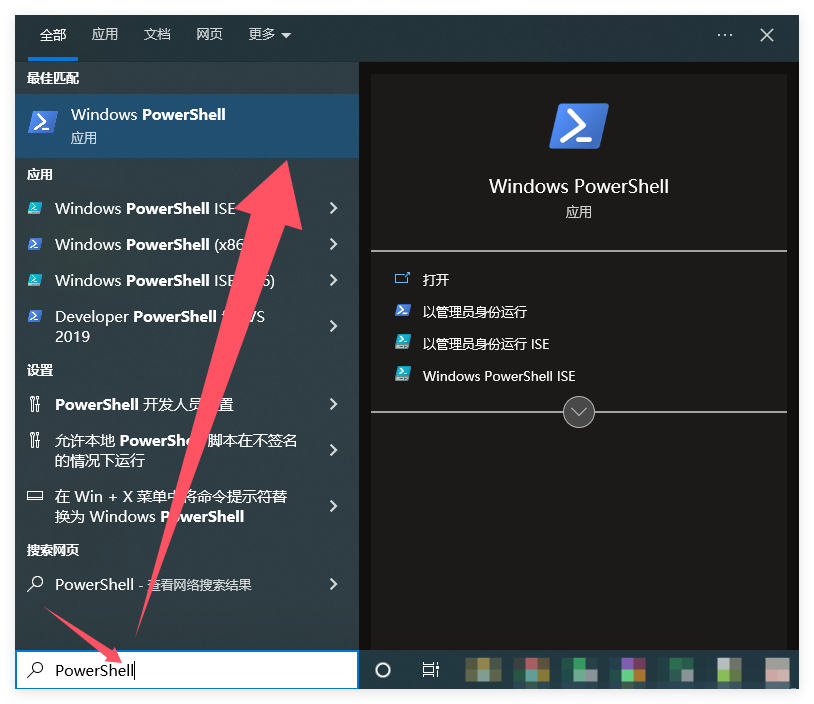Image resolution: width=814 pixels, height=704 pixels.
Task: Click the 以管理员身份运行 ISE icon
Action: point(403,343)
